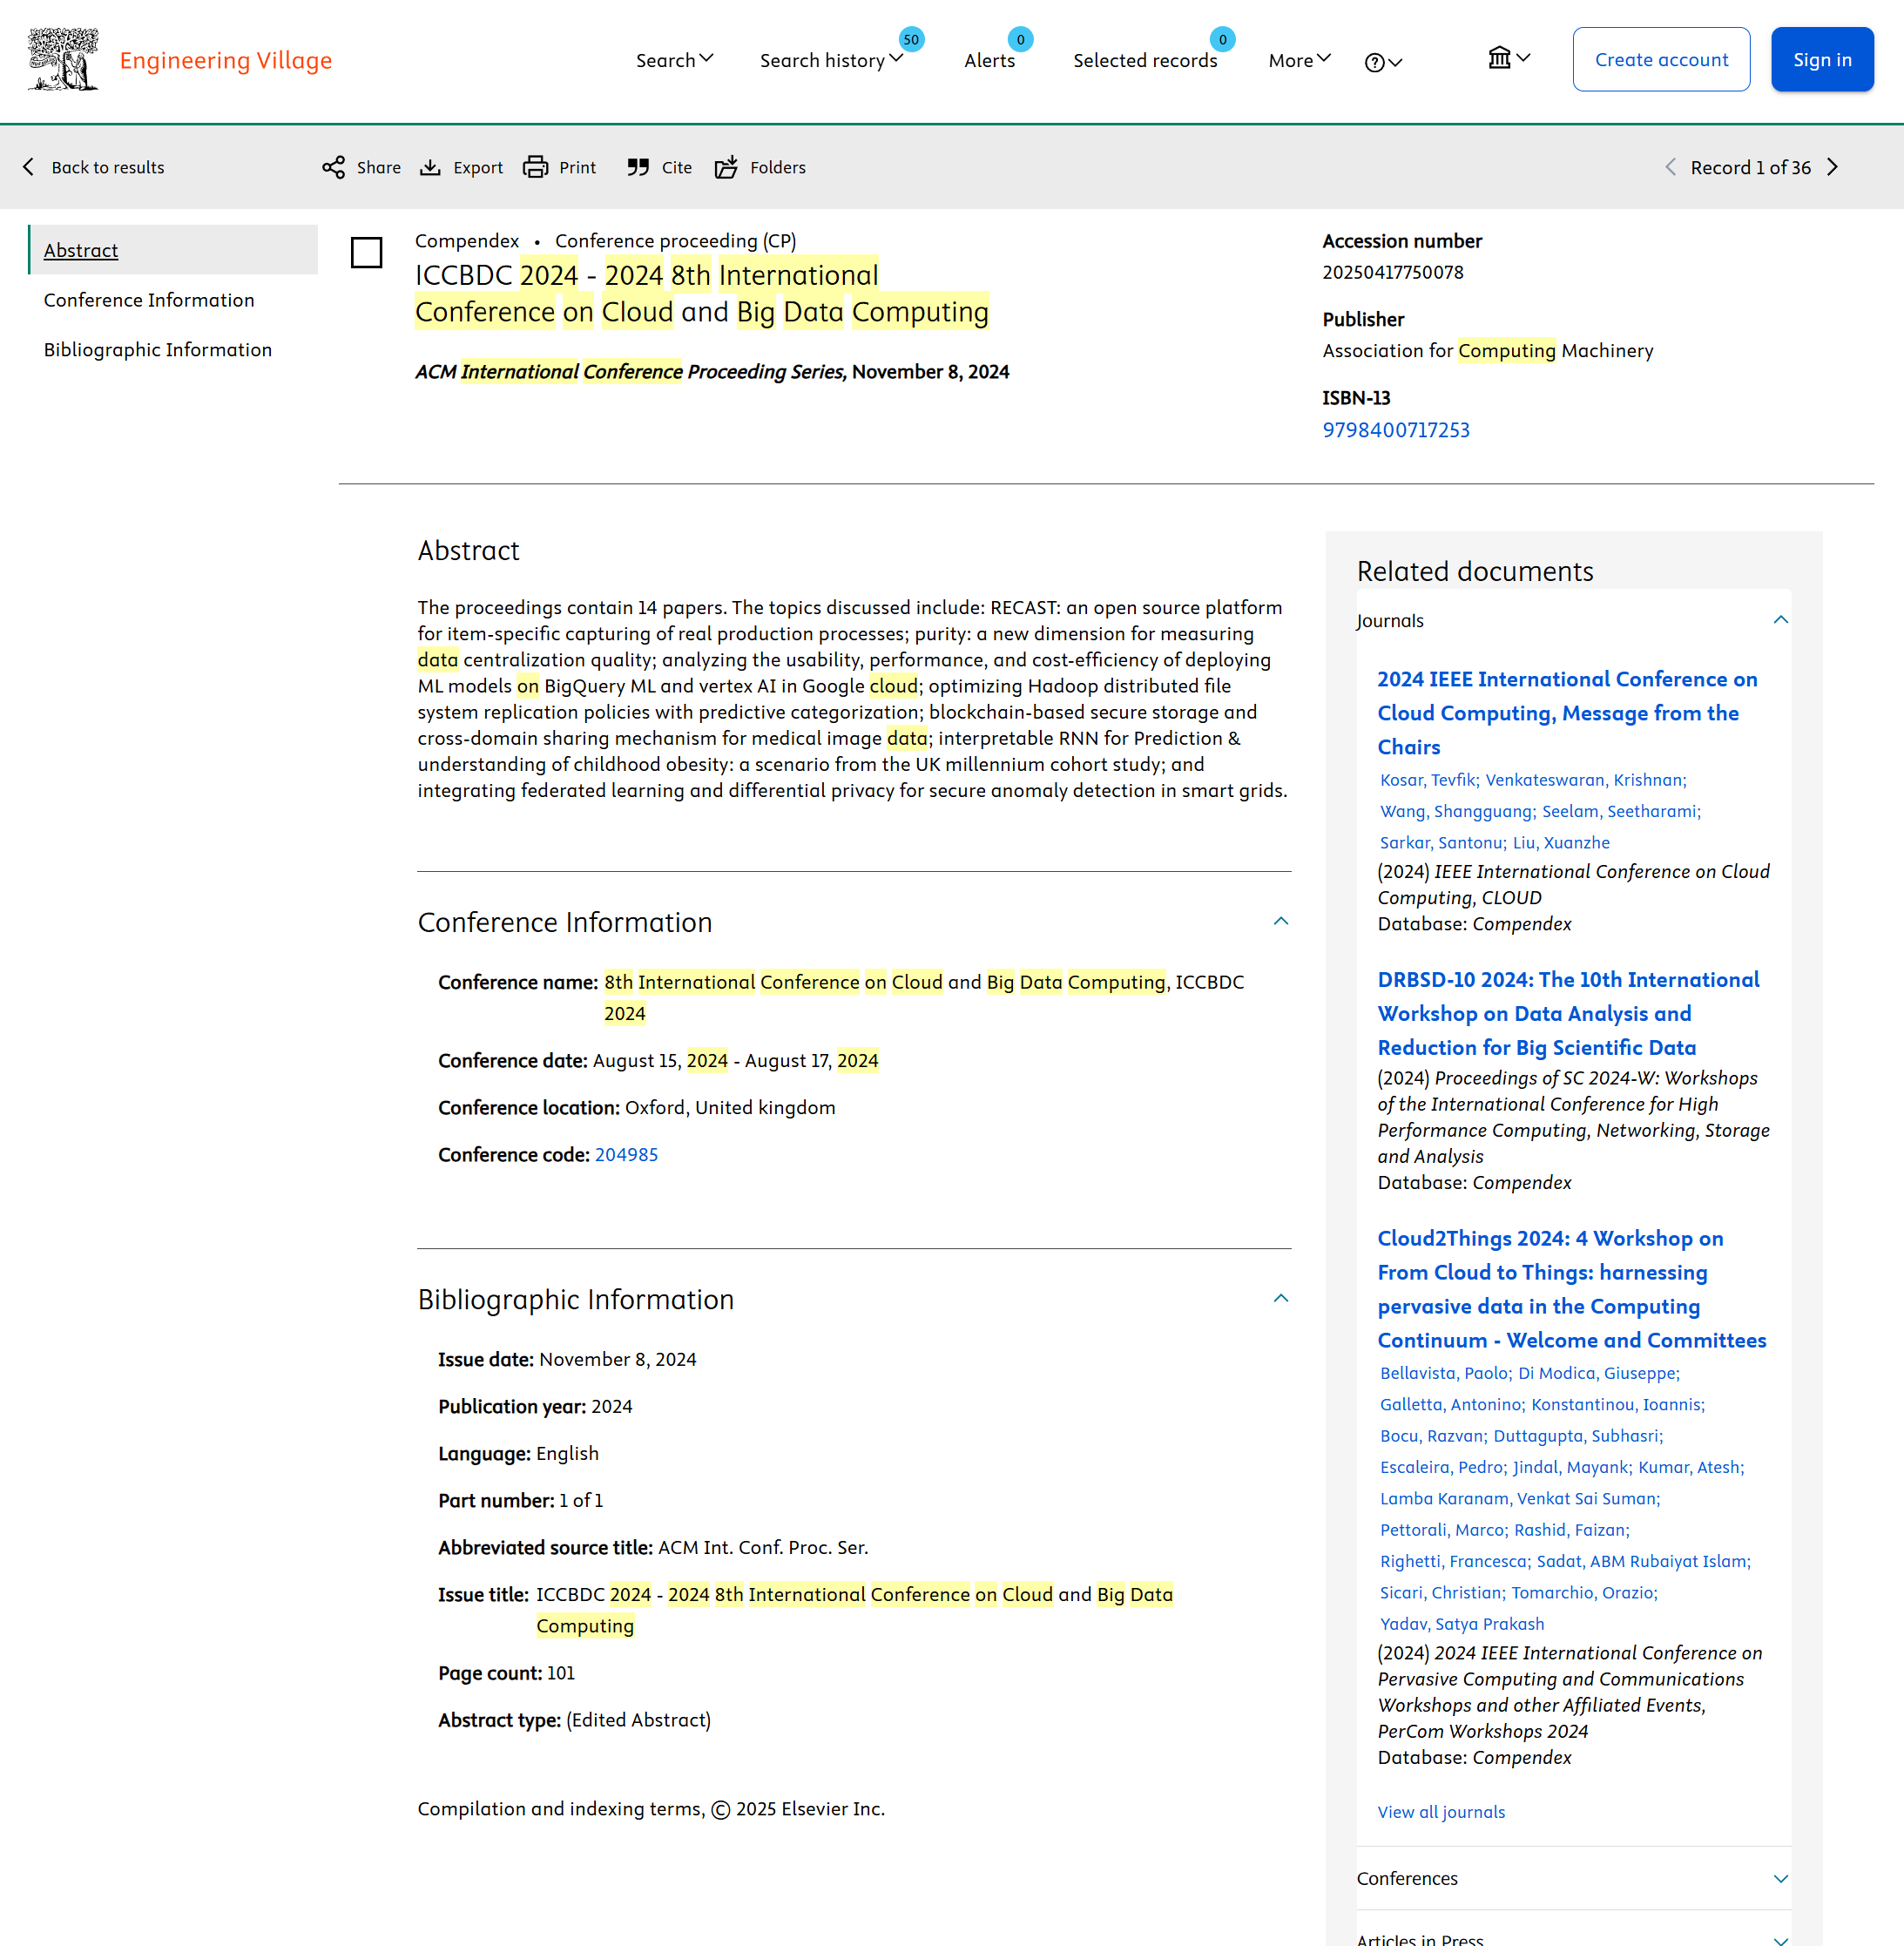Jump to Bibliographic Information in sidebar
Screen dimensions: 1904x1946
(158, 350)
